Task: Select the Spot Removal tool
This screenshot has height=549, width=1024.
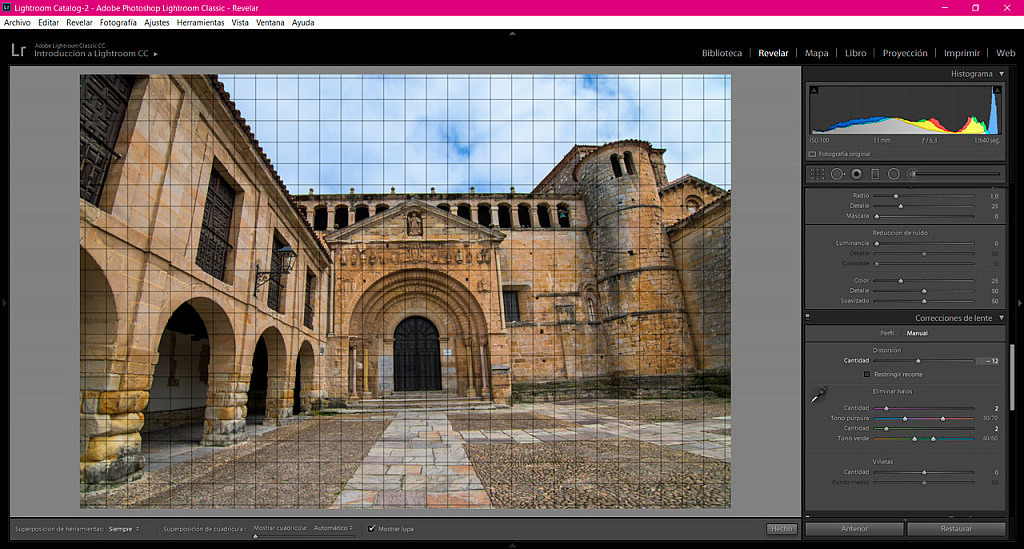Action: tap(837, 174)
